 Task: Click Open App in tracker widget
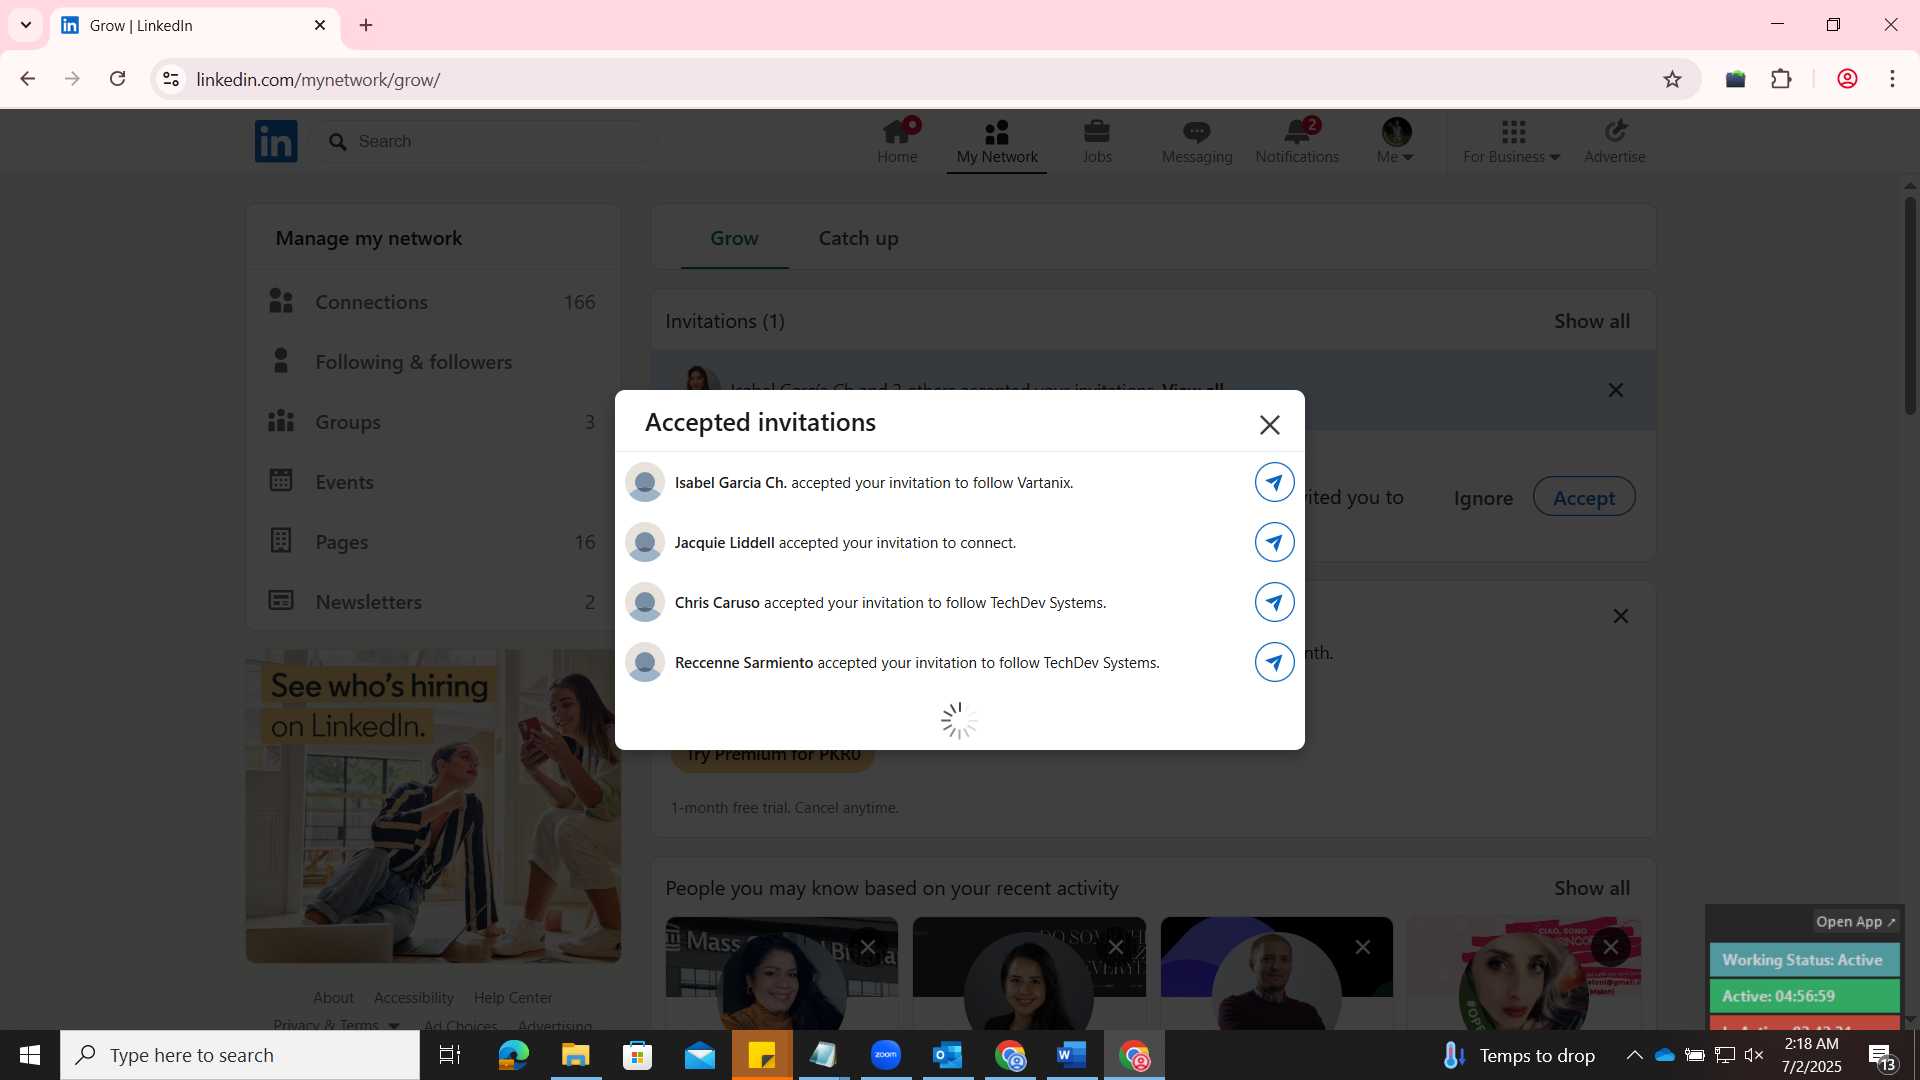1855,921
